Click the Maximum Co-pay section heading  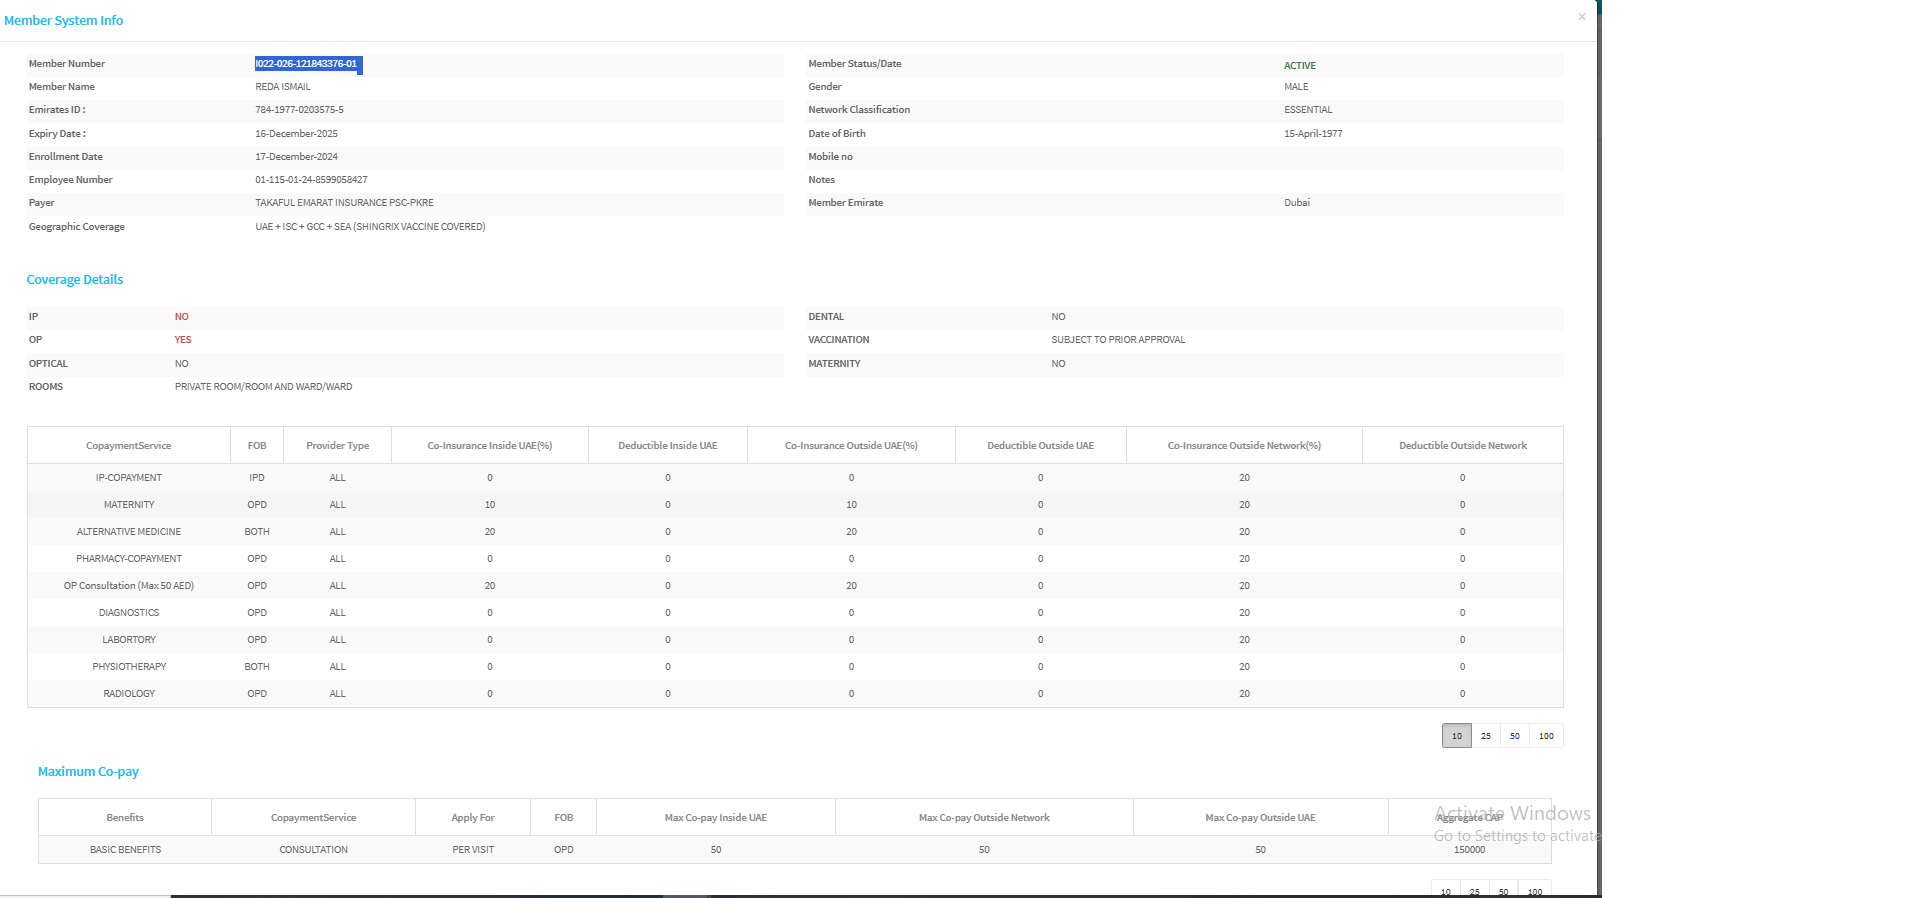88,772
